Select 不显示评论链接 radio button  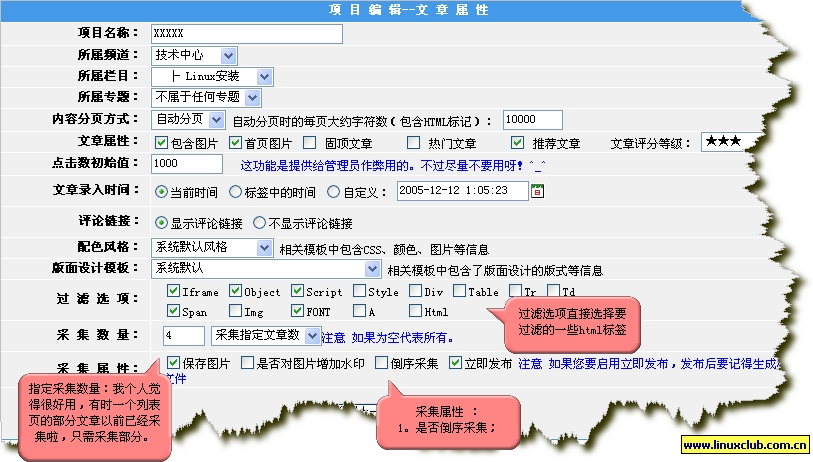259,223
